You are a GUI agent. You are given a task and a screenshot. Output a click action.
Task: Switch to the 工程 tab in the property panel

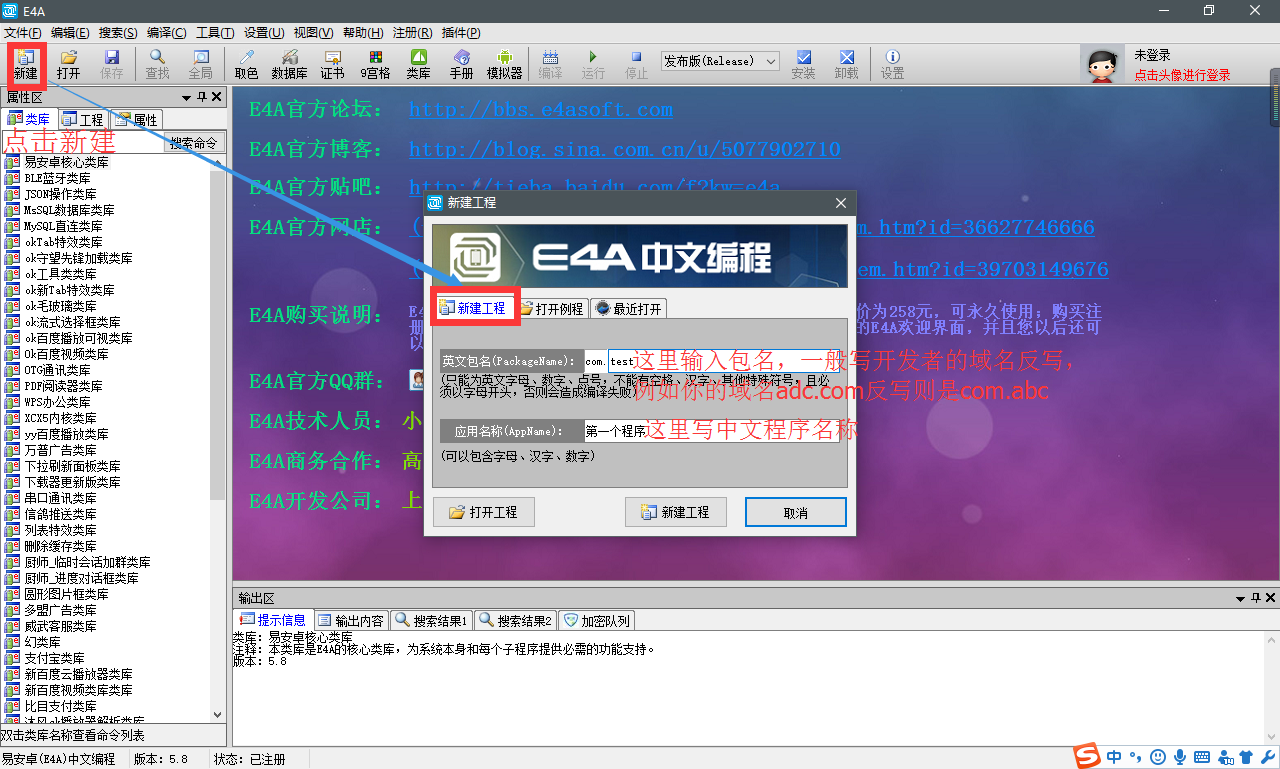83,120
